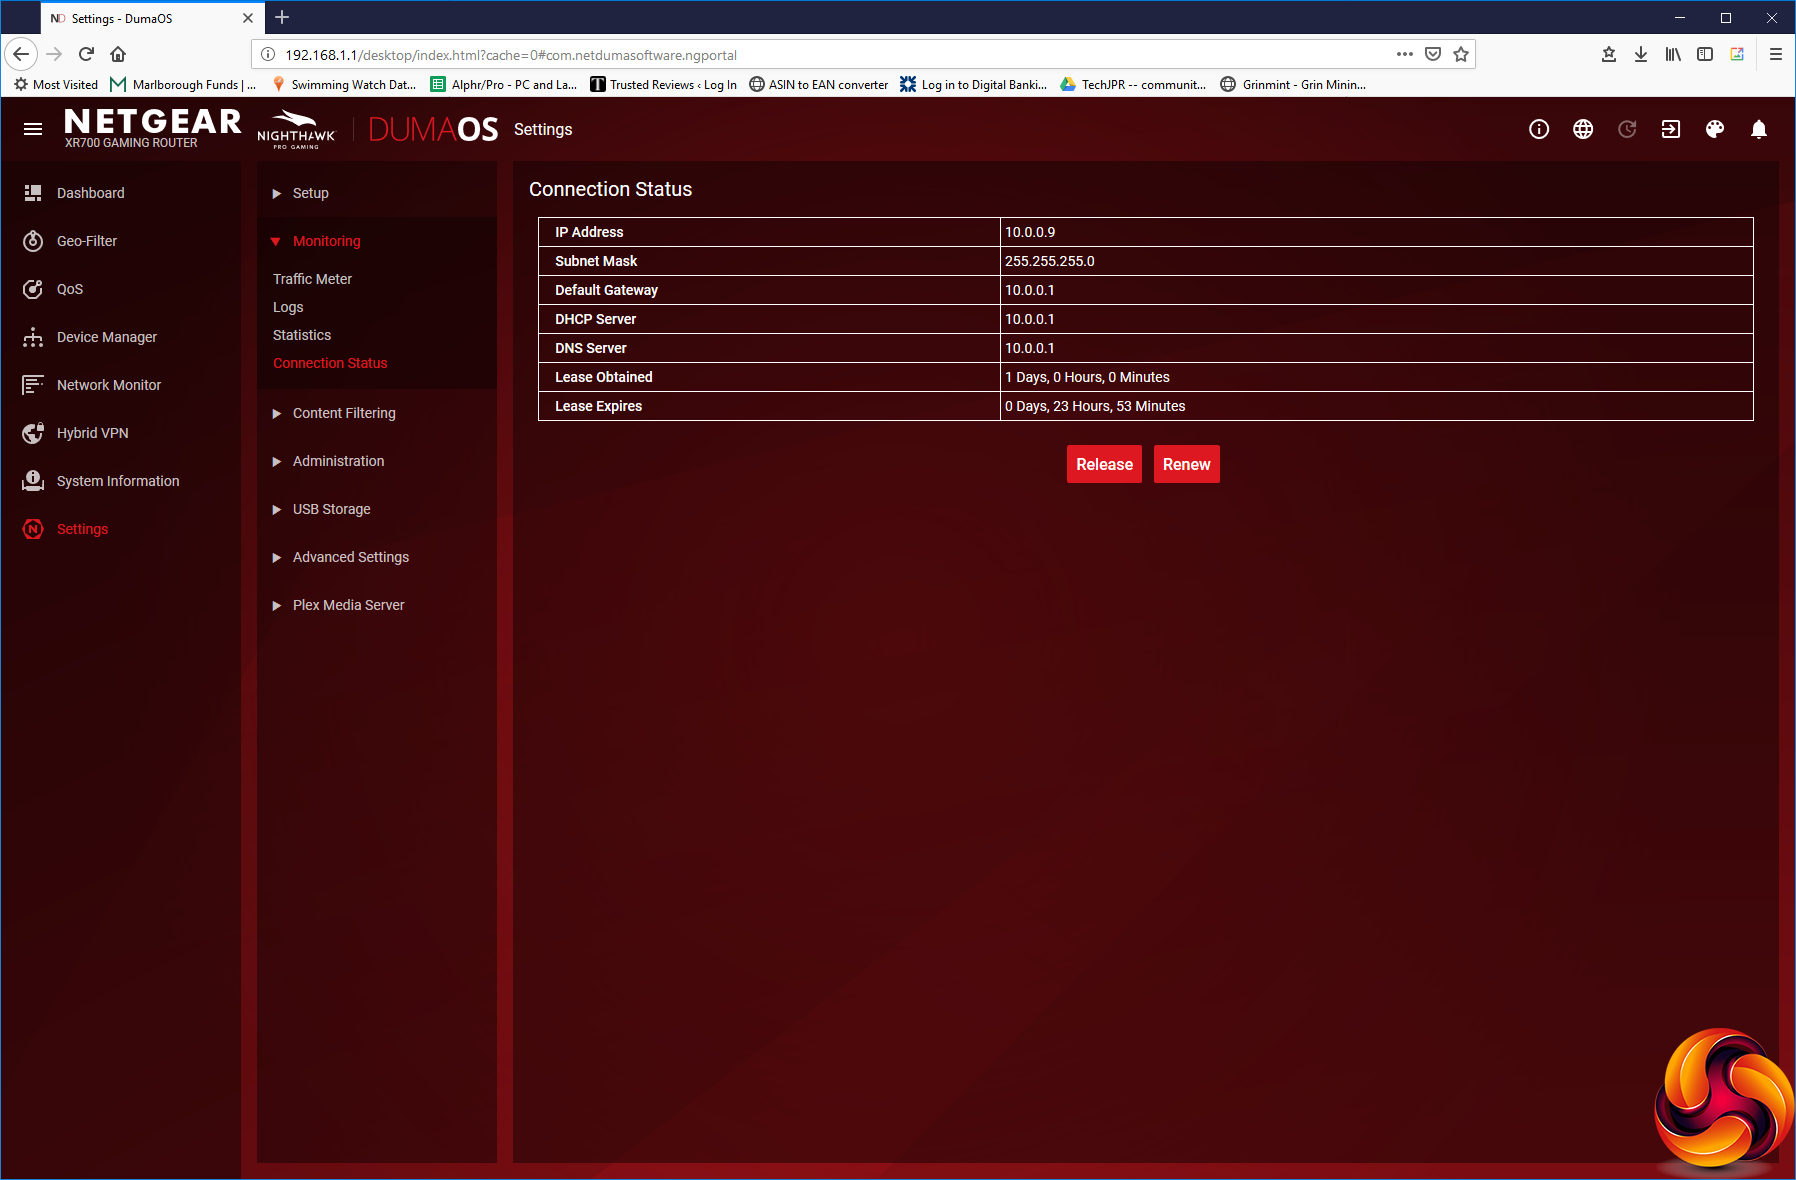Click the QoS sidebar icon
Image resolution: width=1796 pixels, height=1180 pixels.
click(x=33, y=289)
